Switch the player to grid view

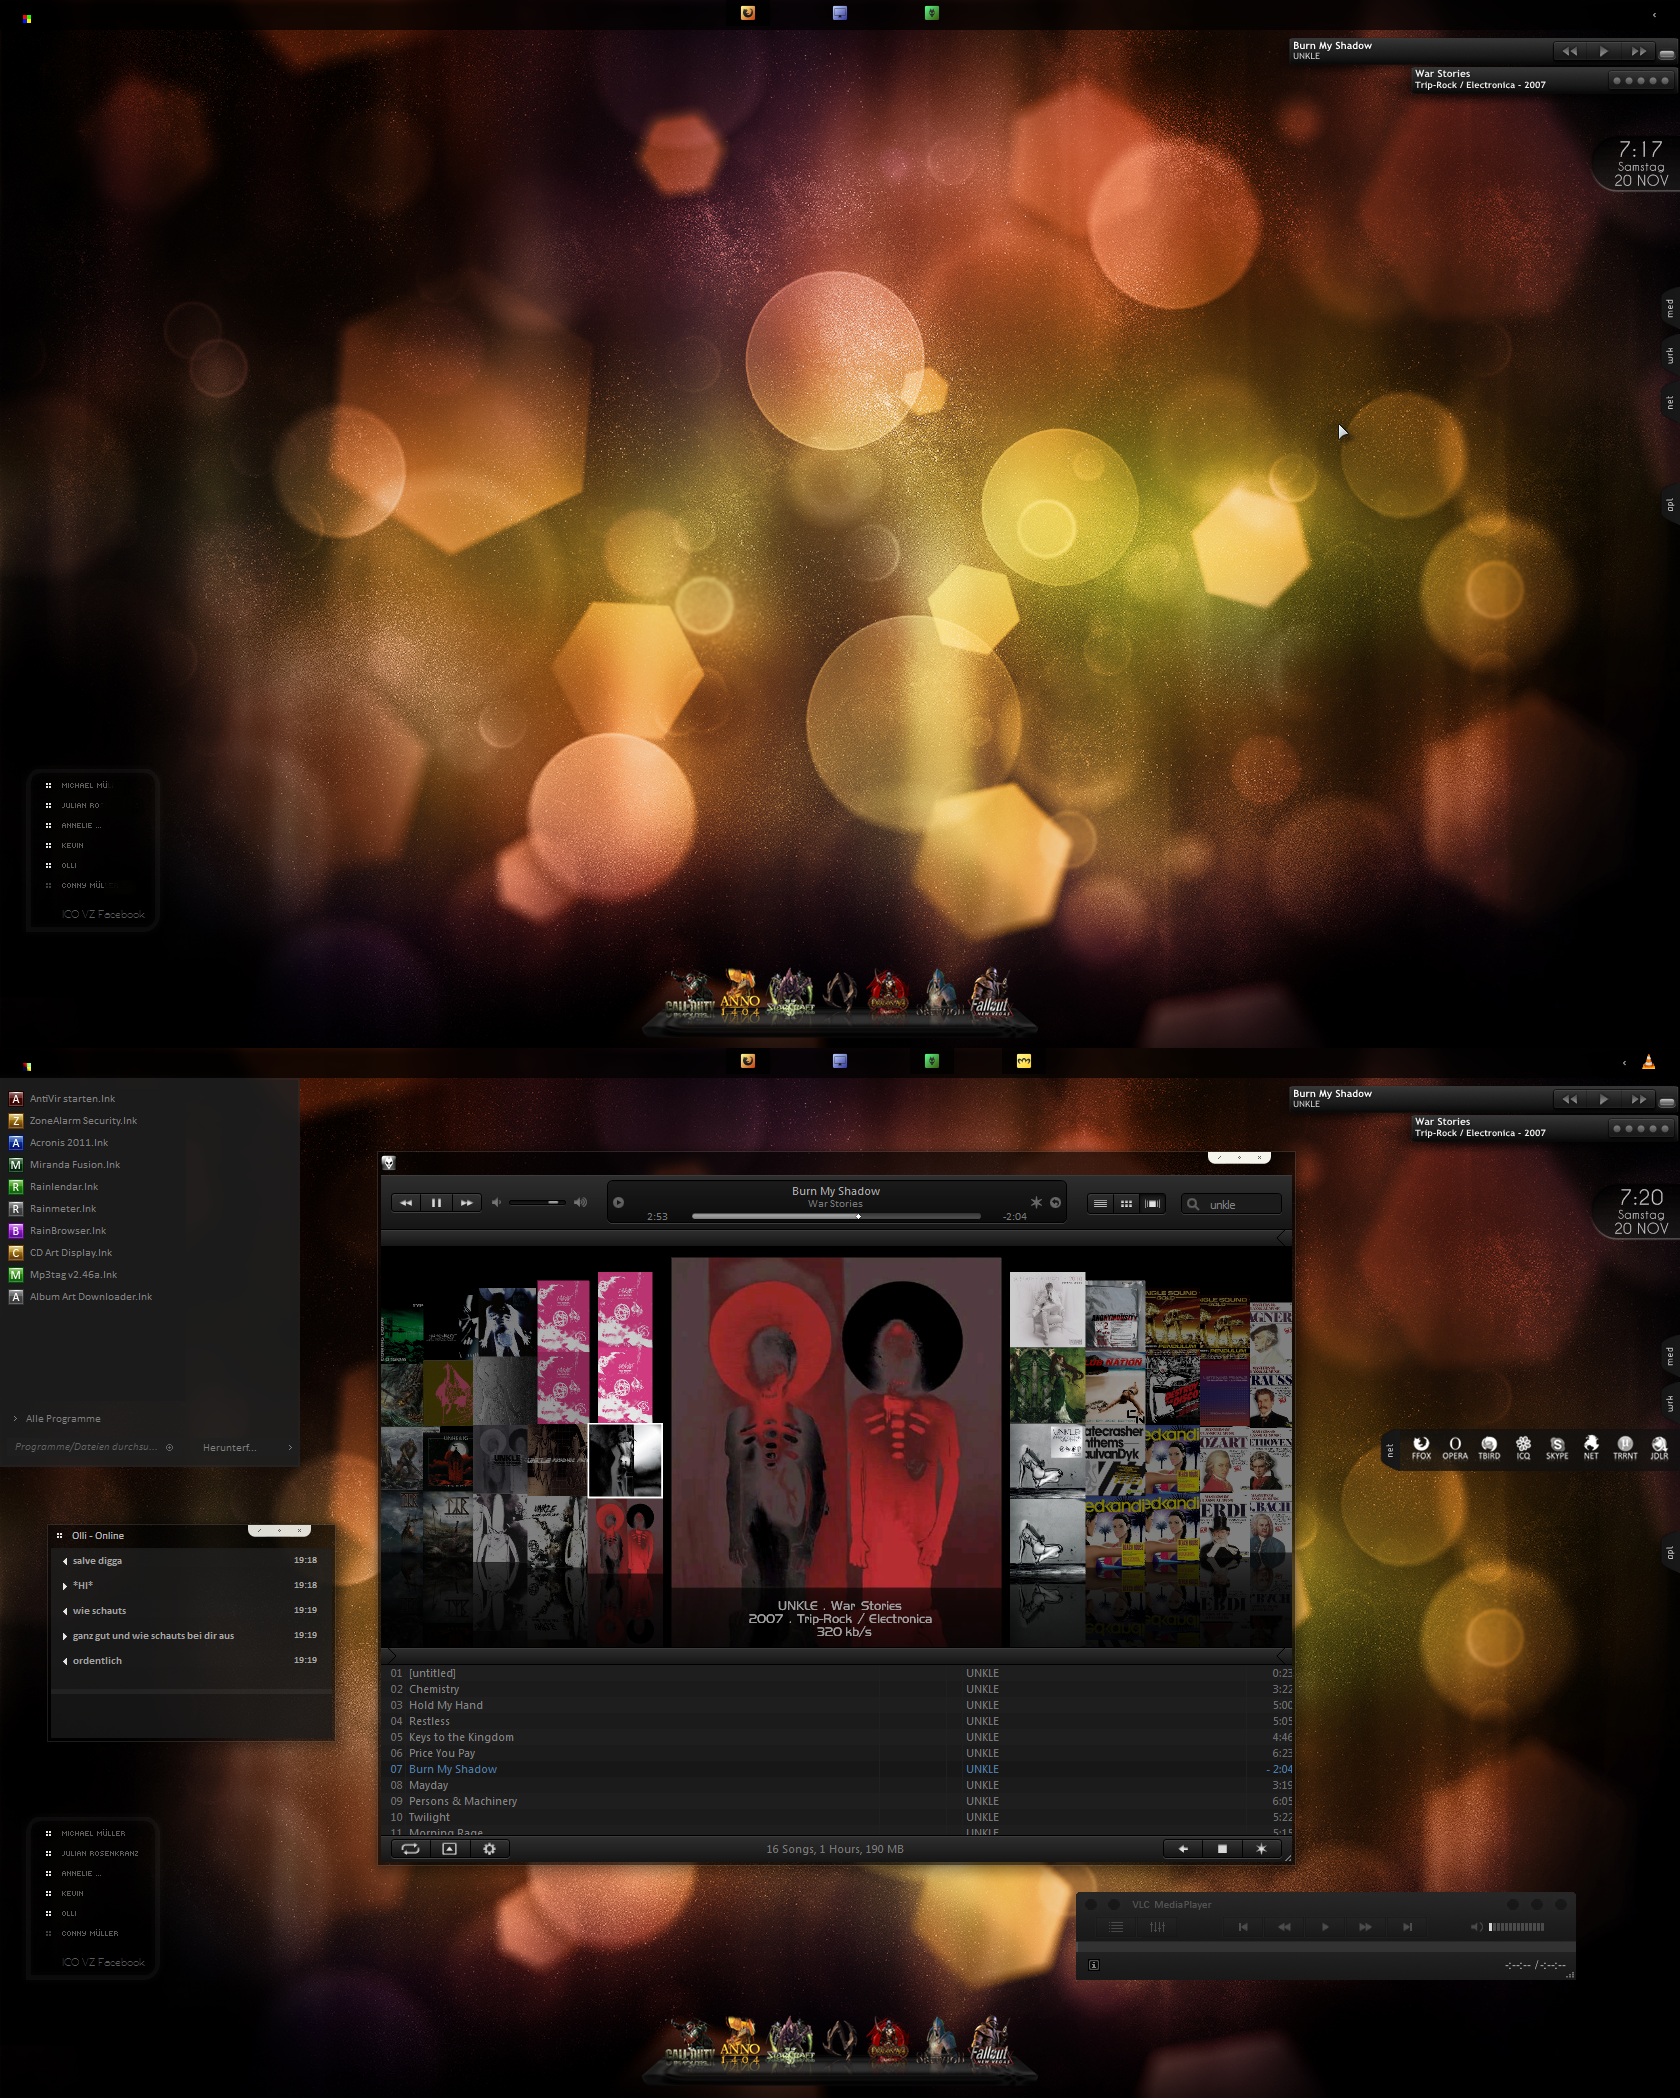tap(1126, 1203)
